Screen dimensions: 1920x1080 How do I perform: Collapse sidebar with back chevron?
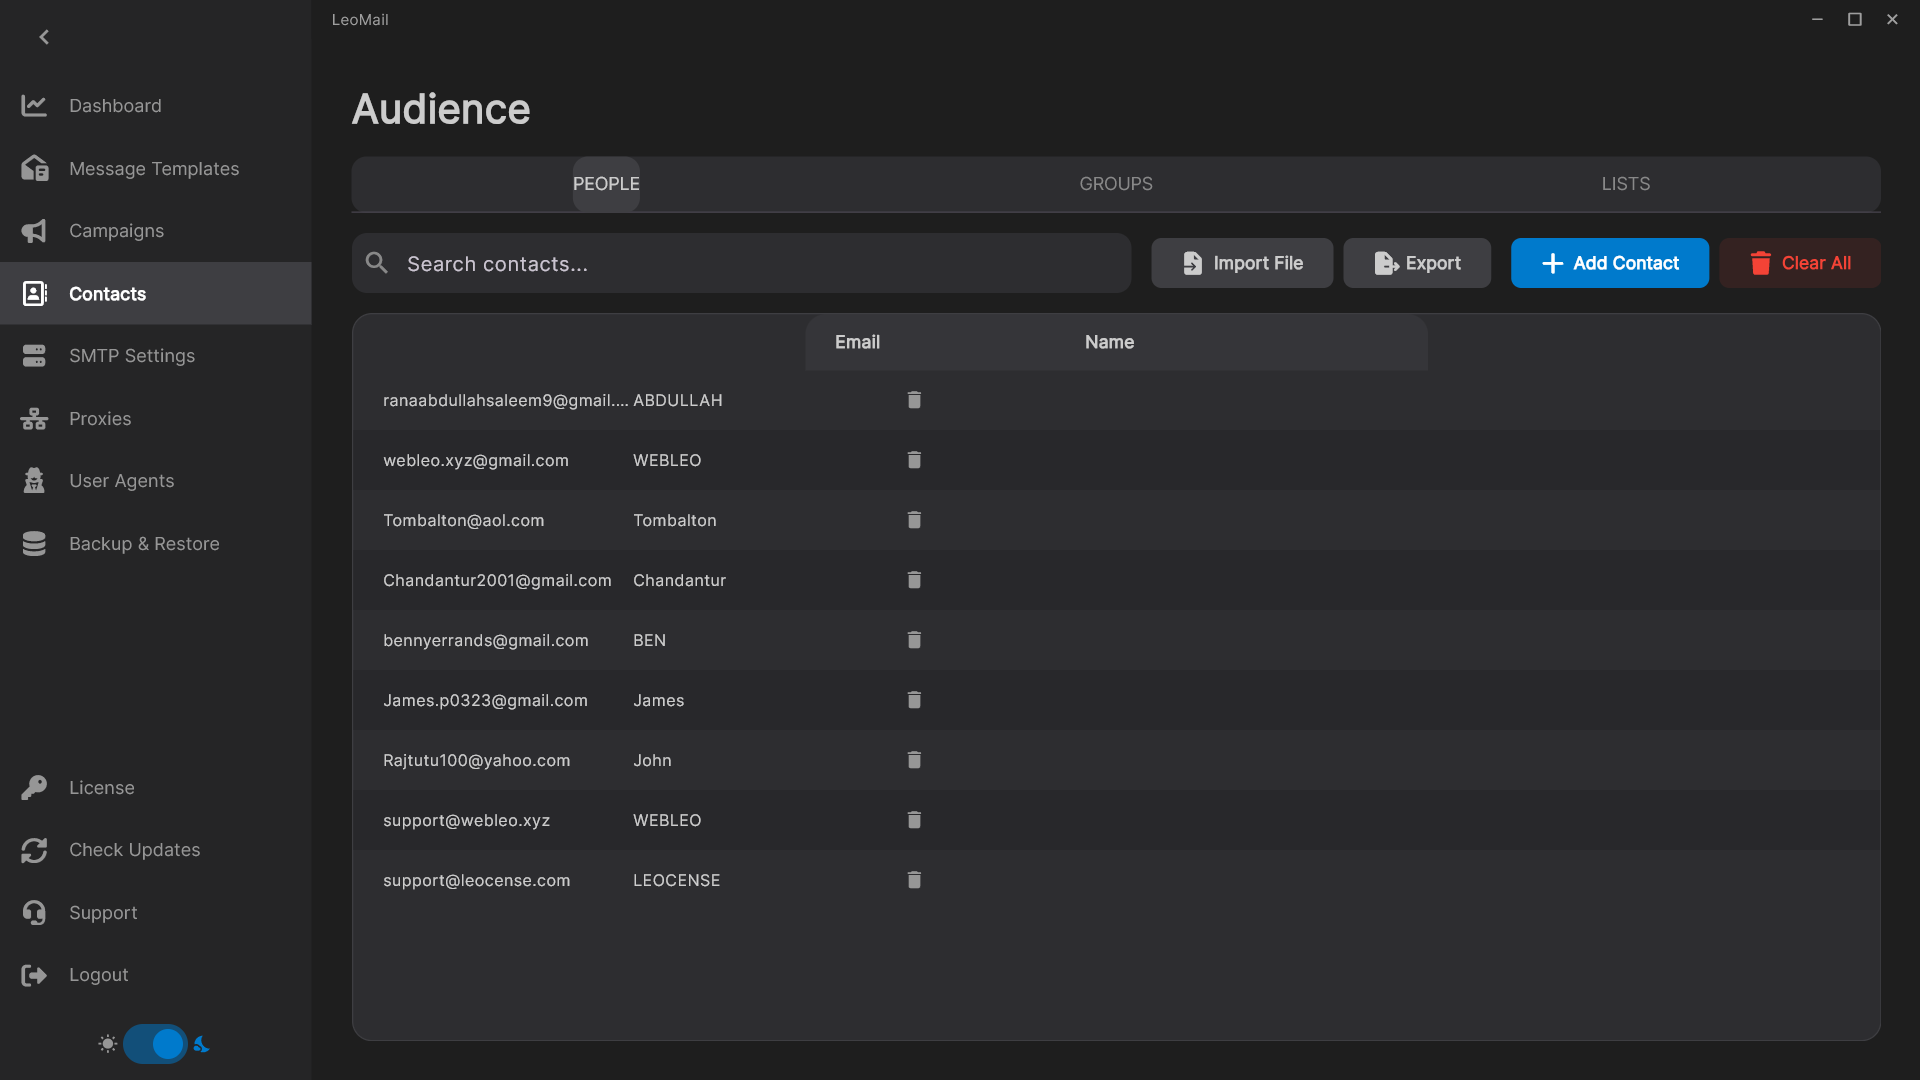(x=44, y=37)
